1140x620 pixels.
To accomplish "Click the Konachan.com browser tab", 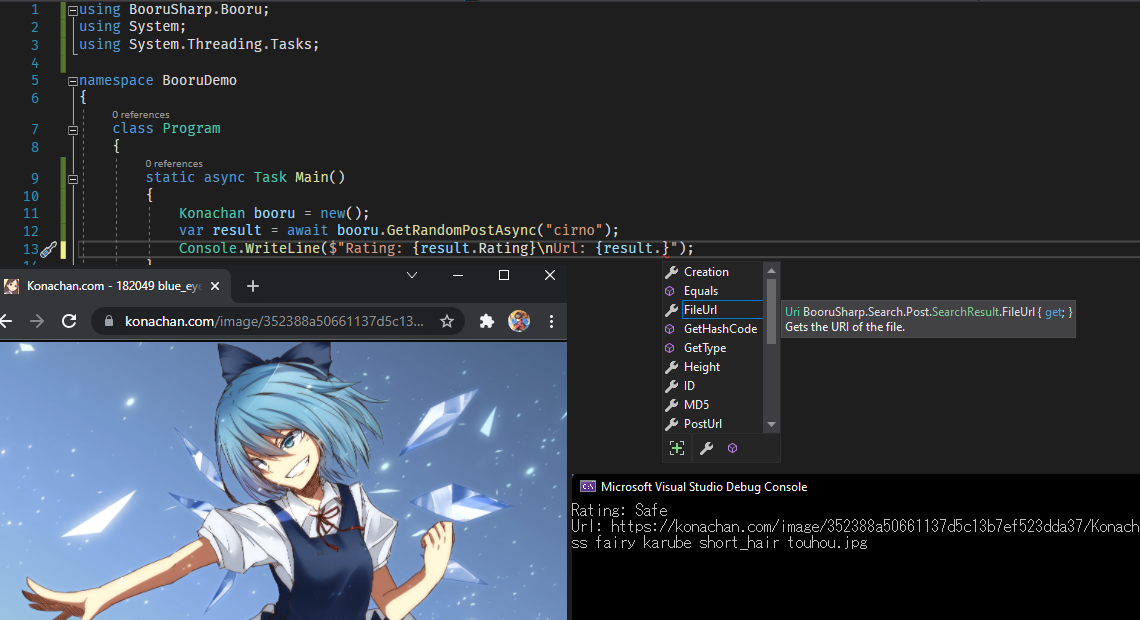I will coord(113,286).
